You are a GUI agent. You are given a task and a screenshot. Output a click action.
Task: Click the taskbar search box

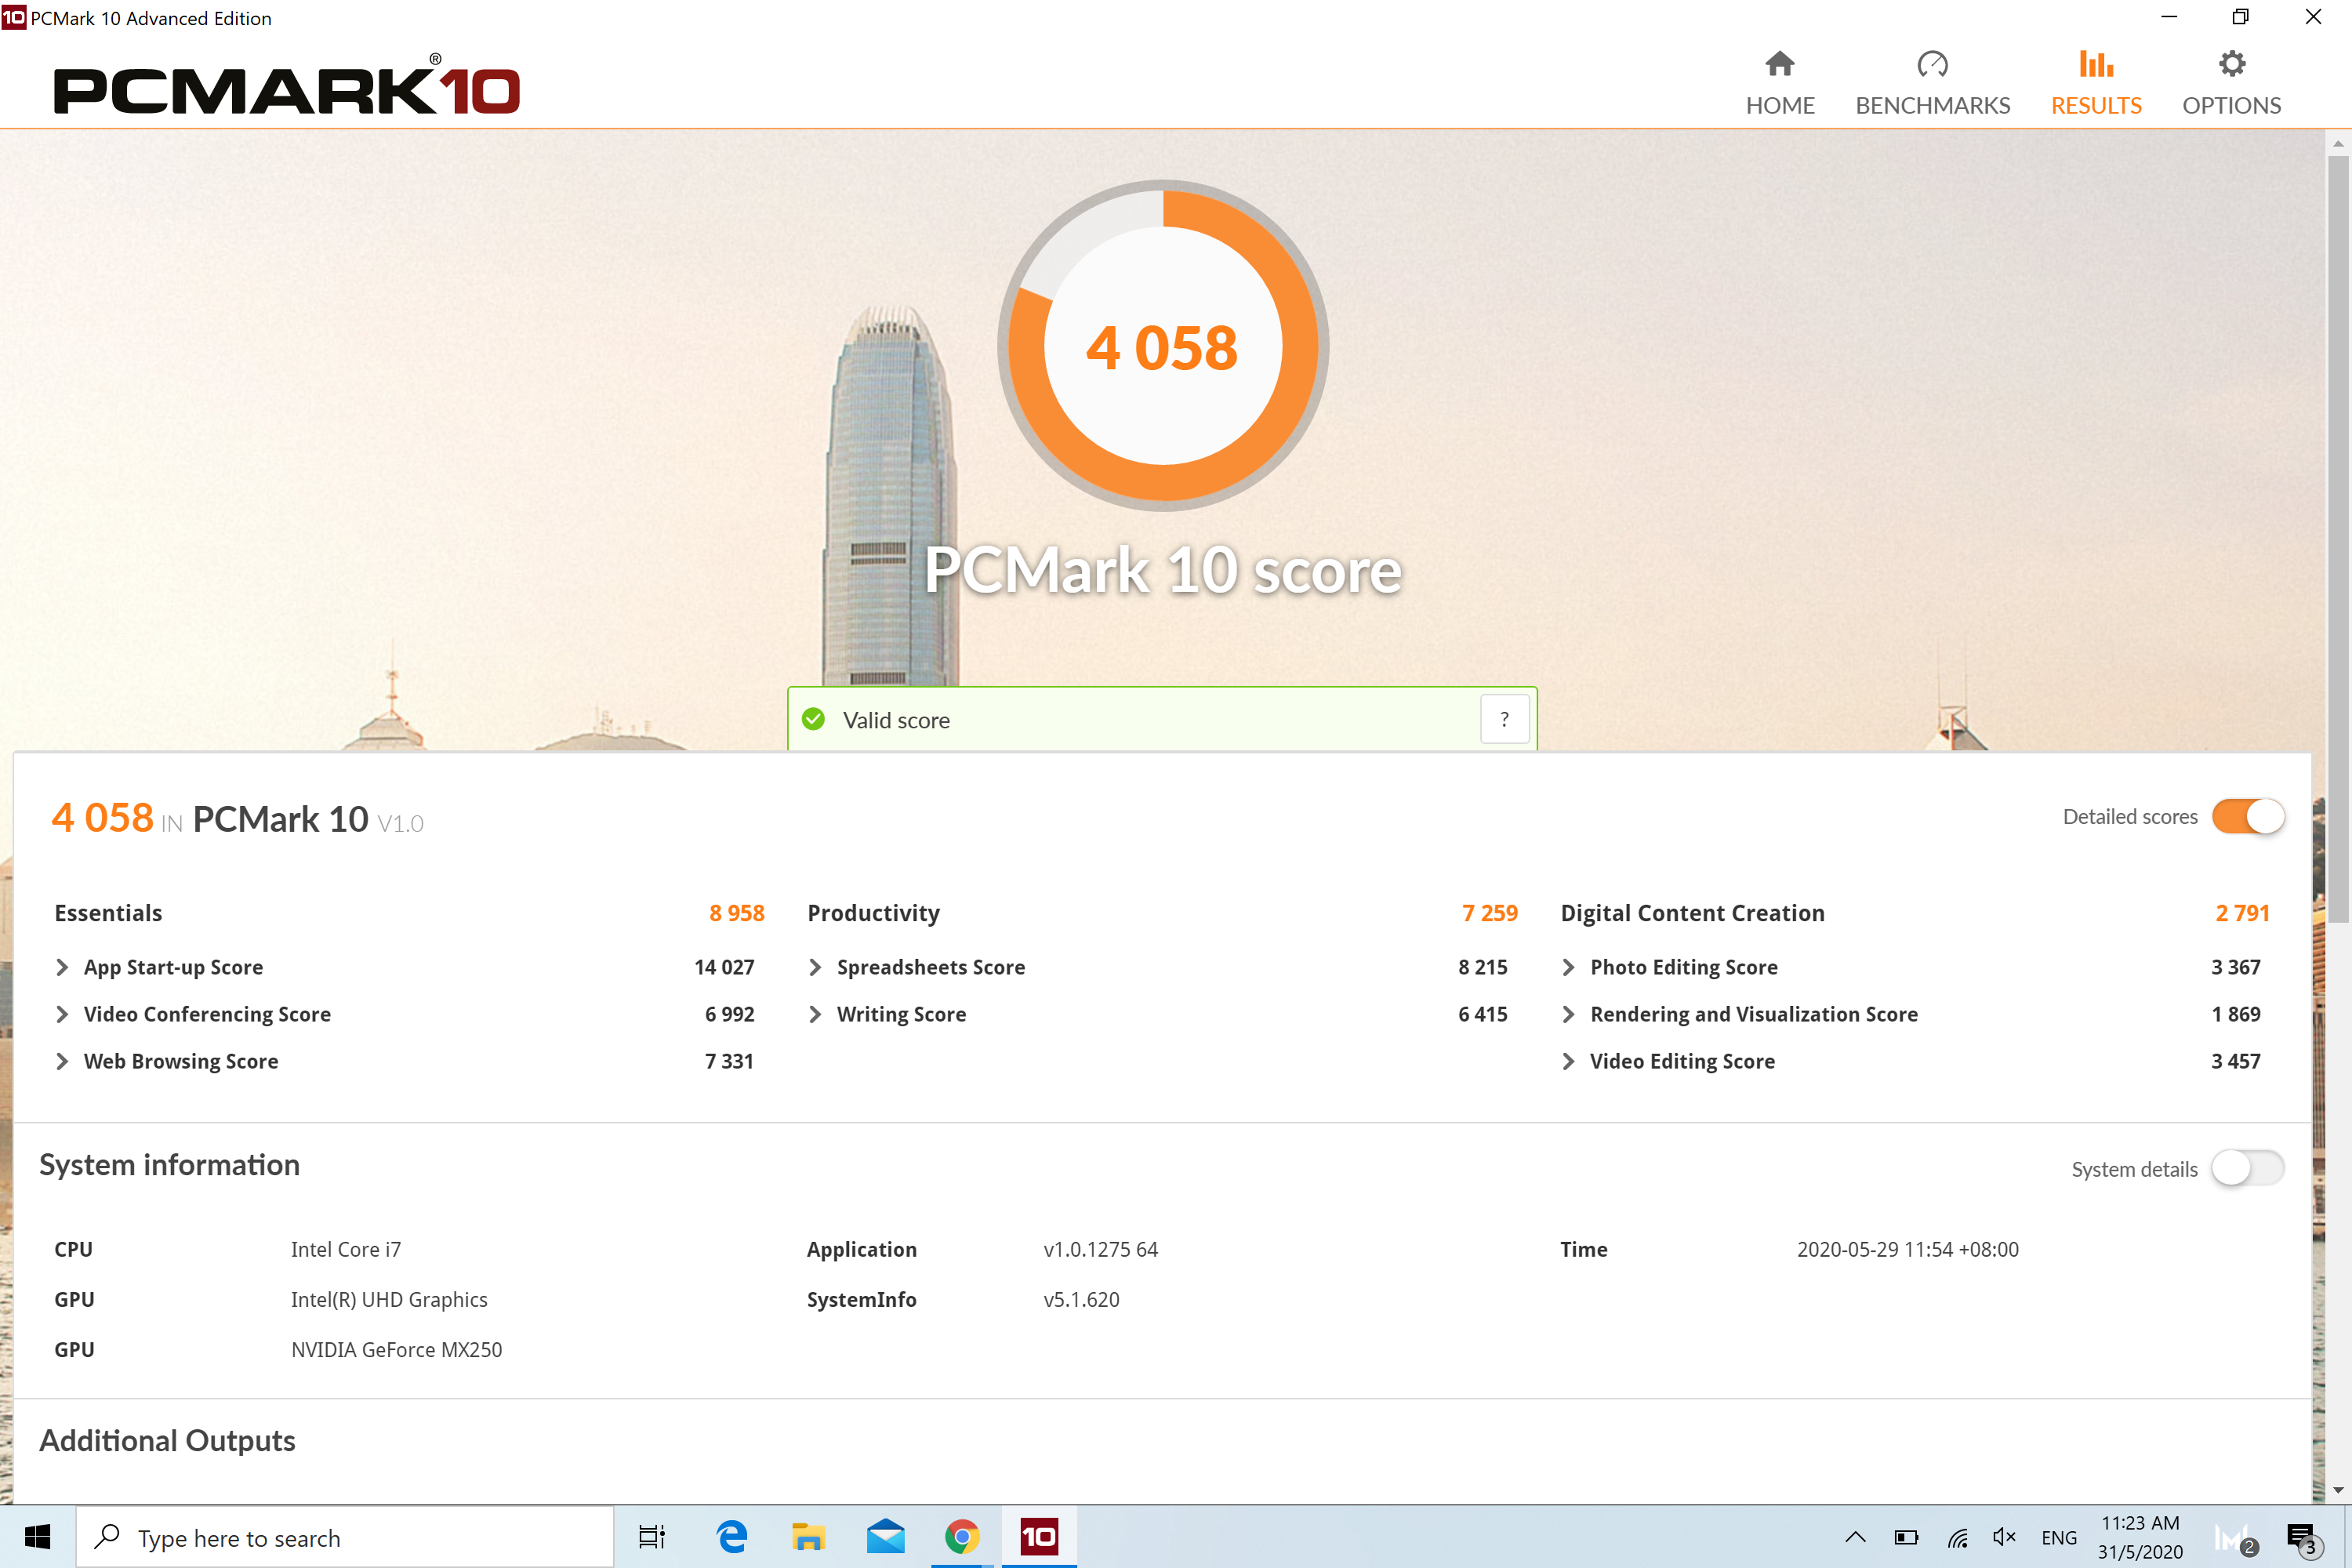point(345,1537)
